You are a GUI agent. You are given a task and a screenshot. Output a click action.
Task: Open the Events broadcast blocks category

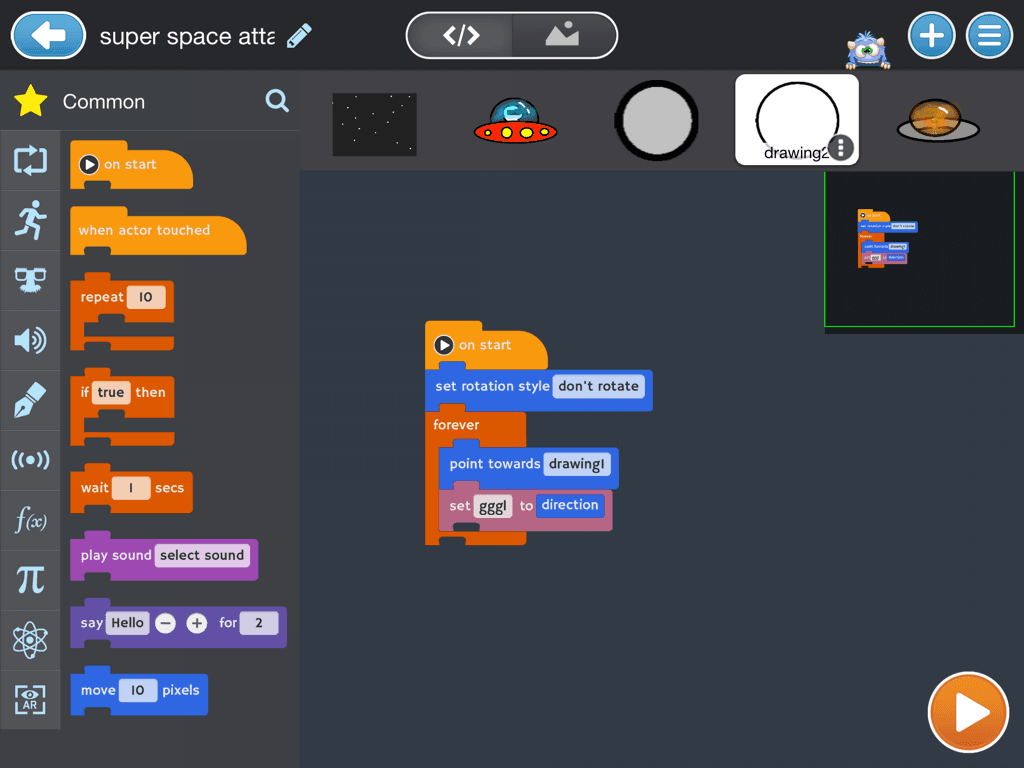[x=31, y=461]
